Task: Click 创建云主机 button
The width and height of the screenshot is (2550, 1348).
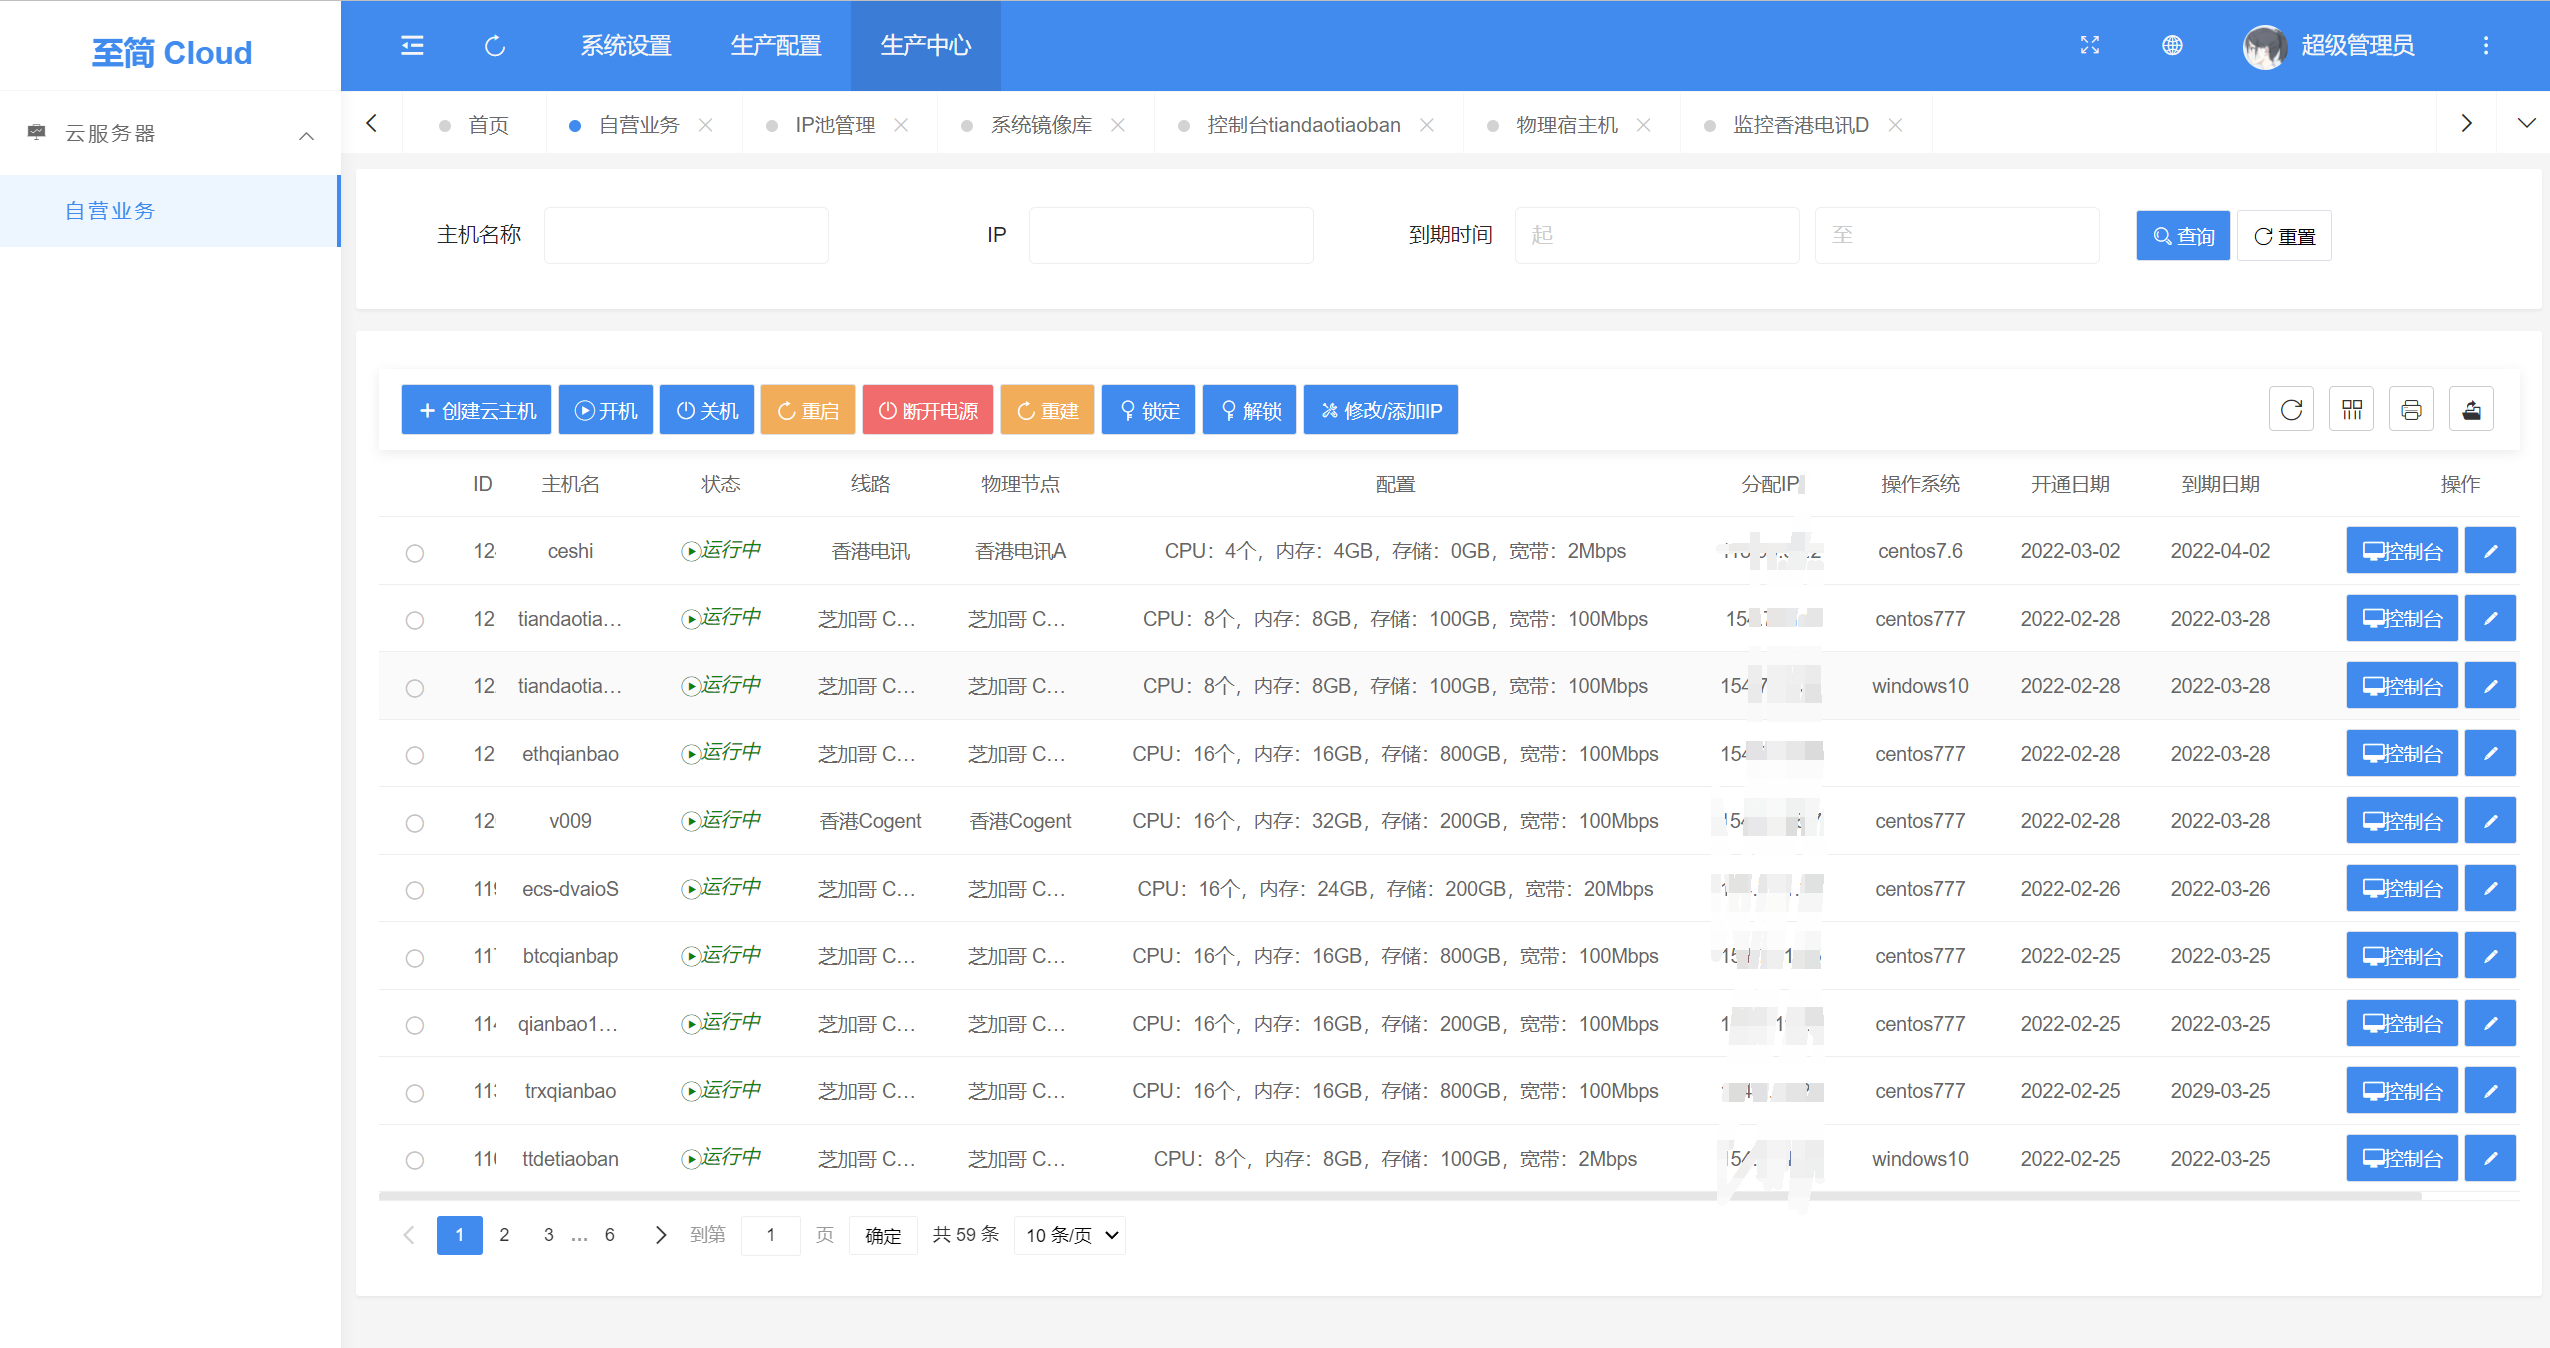Action: (x=476, y=410)
